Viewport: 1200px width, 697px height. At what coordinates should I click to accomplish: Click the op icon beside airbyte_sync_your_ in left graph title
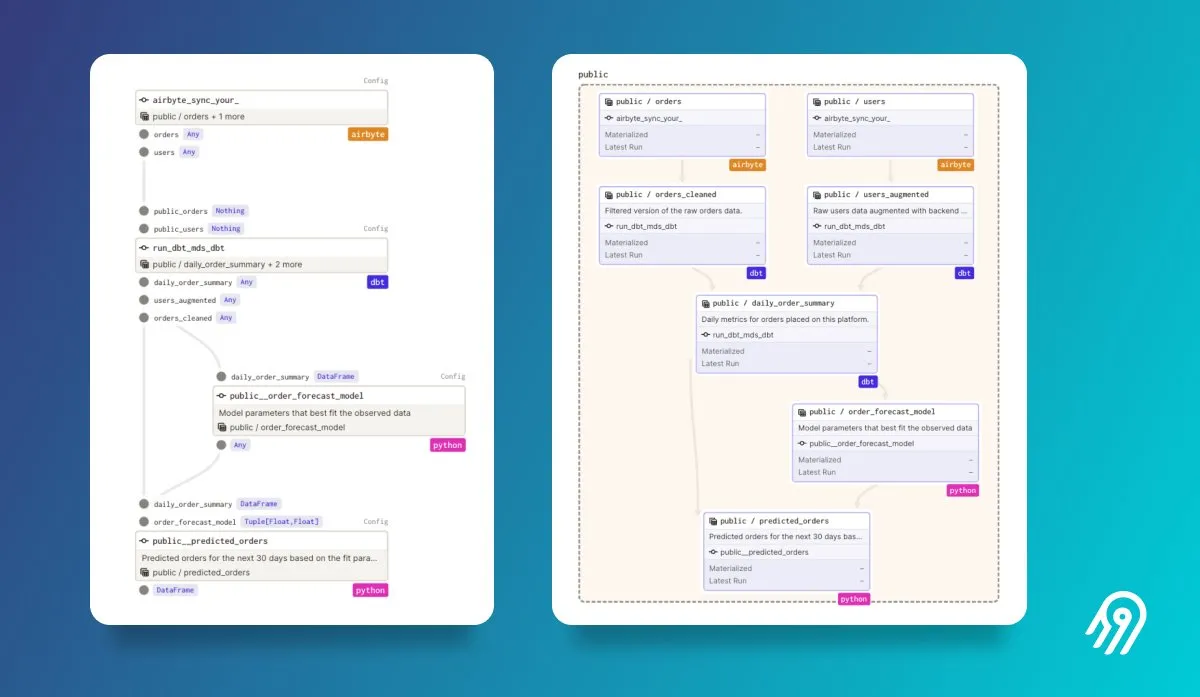point(144,101)
